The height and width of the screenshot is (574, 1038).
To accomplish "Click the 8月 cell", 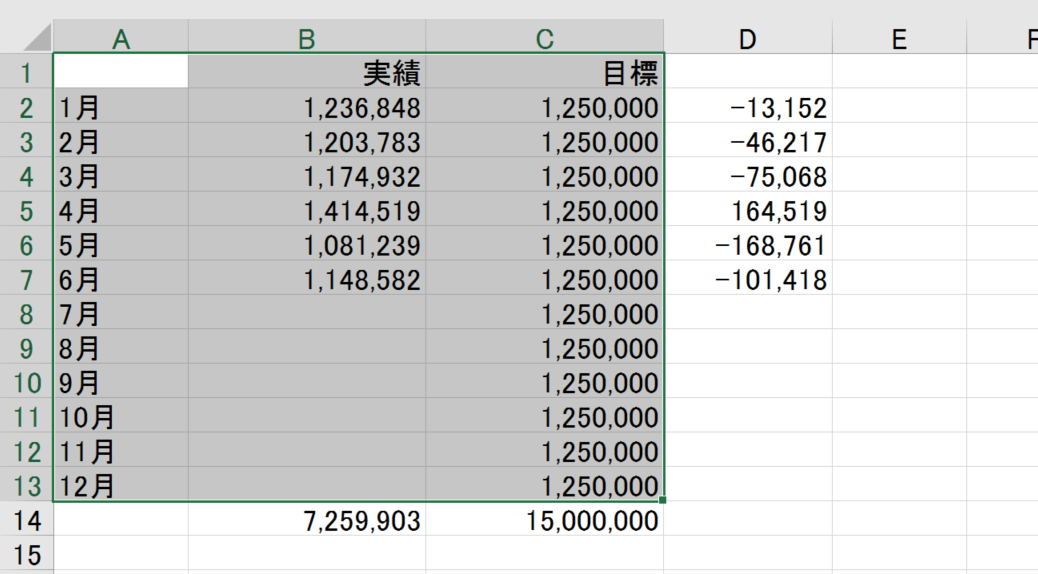I will 120,347.
